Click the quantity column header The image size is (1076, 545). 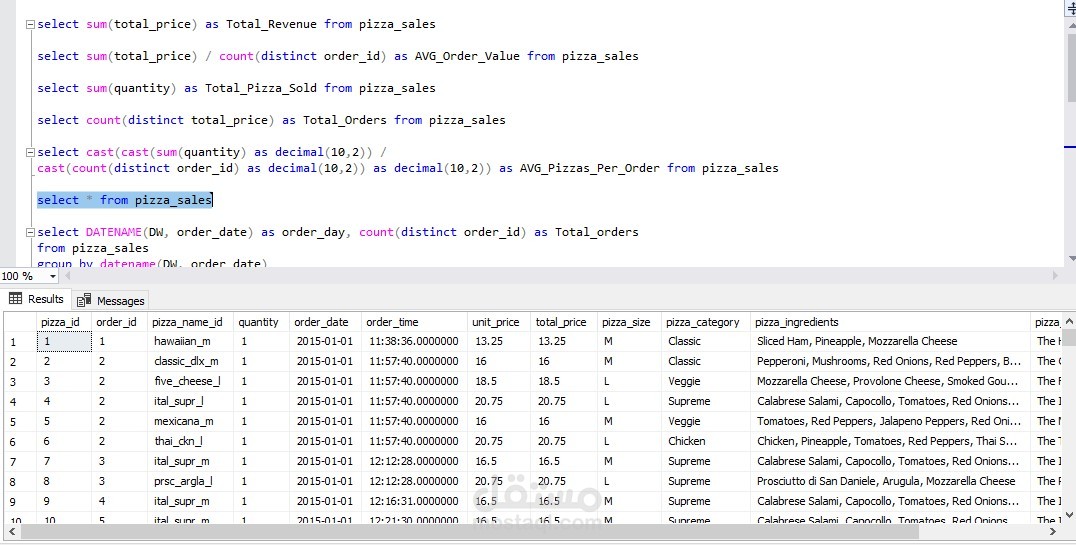click(259, 322)
